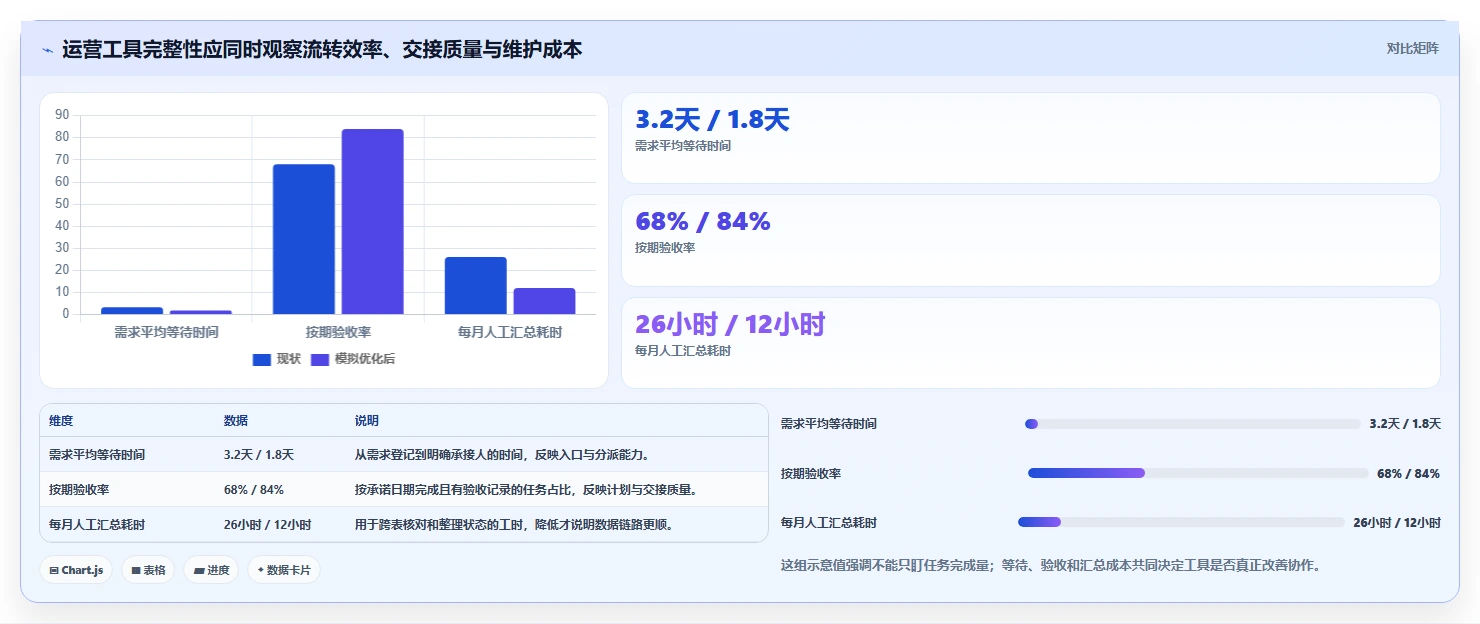Click the page title 运营工具完整性应同时观察

322,49
